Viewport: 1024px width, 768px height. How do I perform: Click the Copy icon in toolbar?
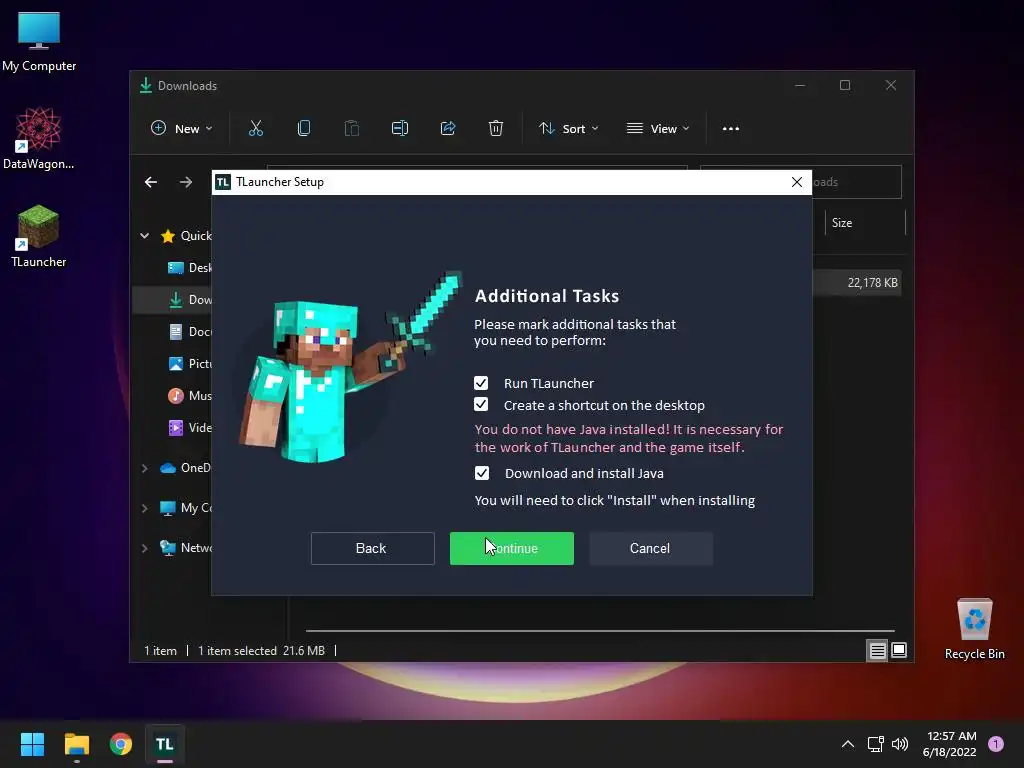(304, 129)
